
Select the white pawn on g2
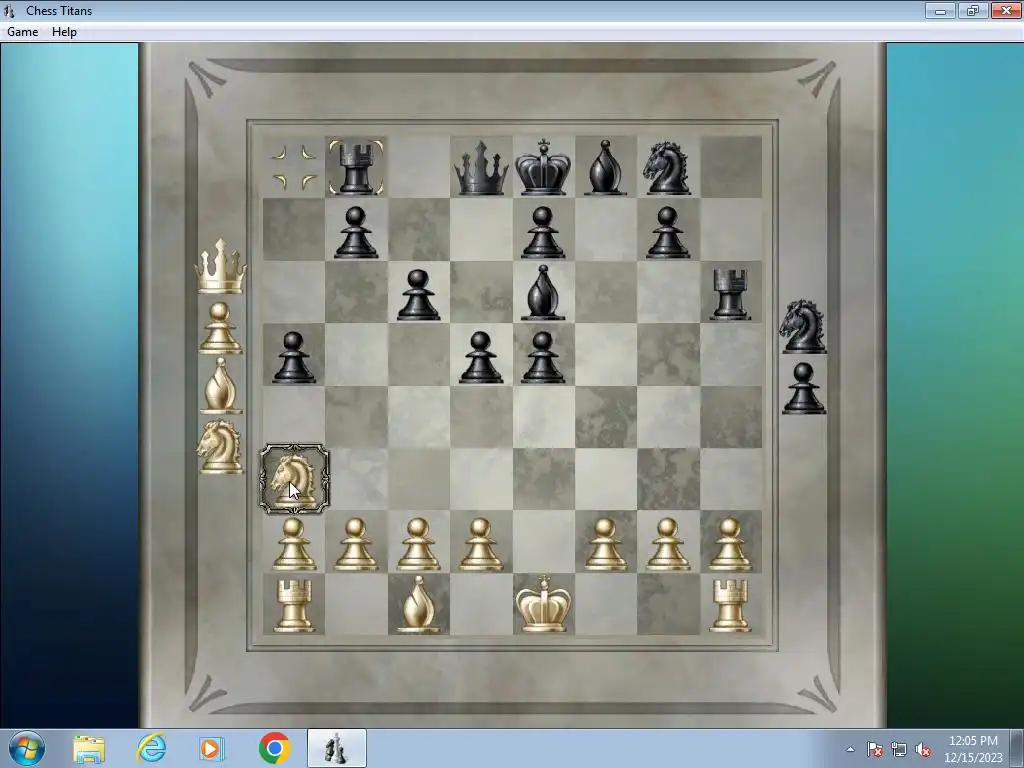click(x=667, y=545)
